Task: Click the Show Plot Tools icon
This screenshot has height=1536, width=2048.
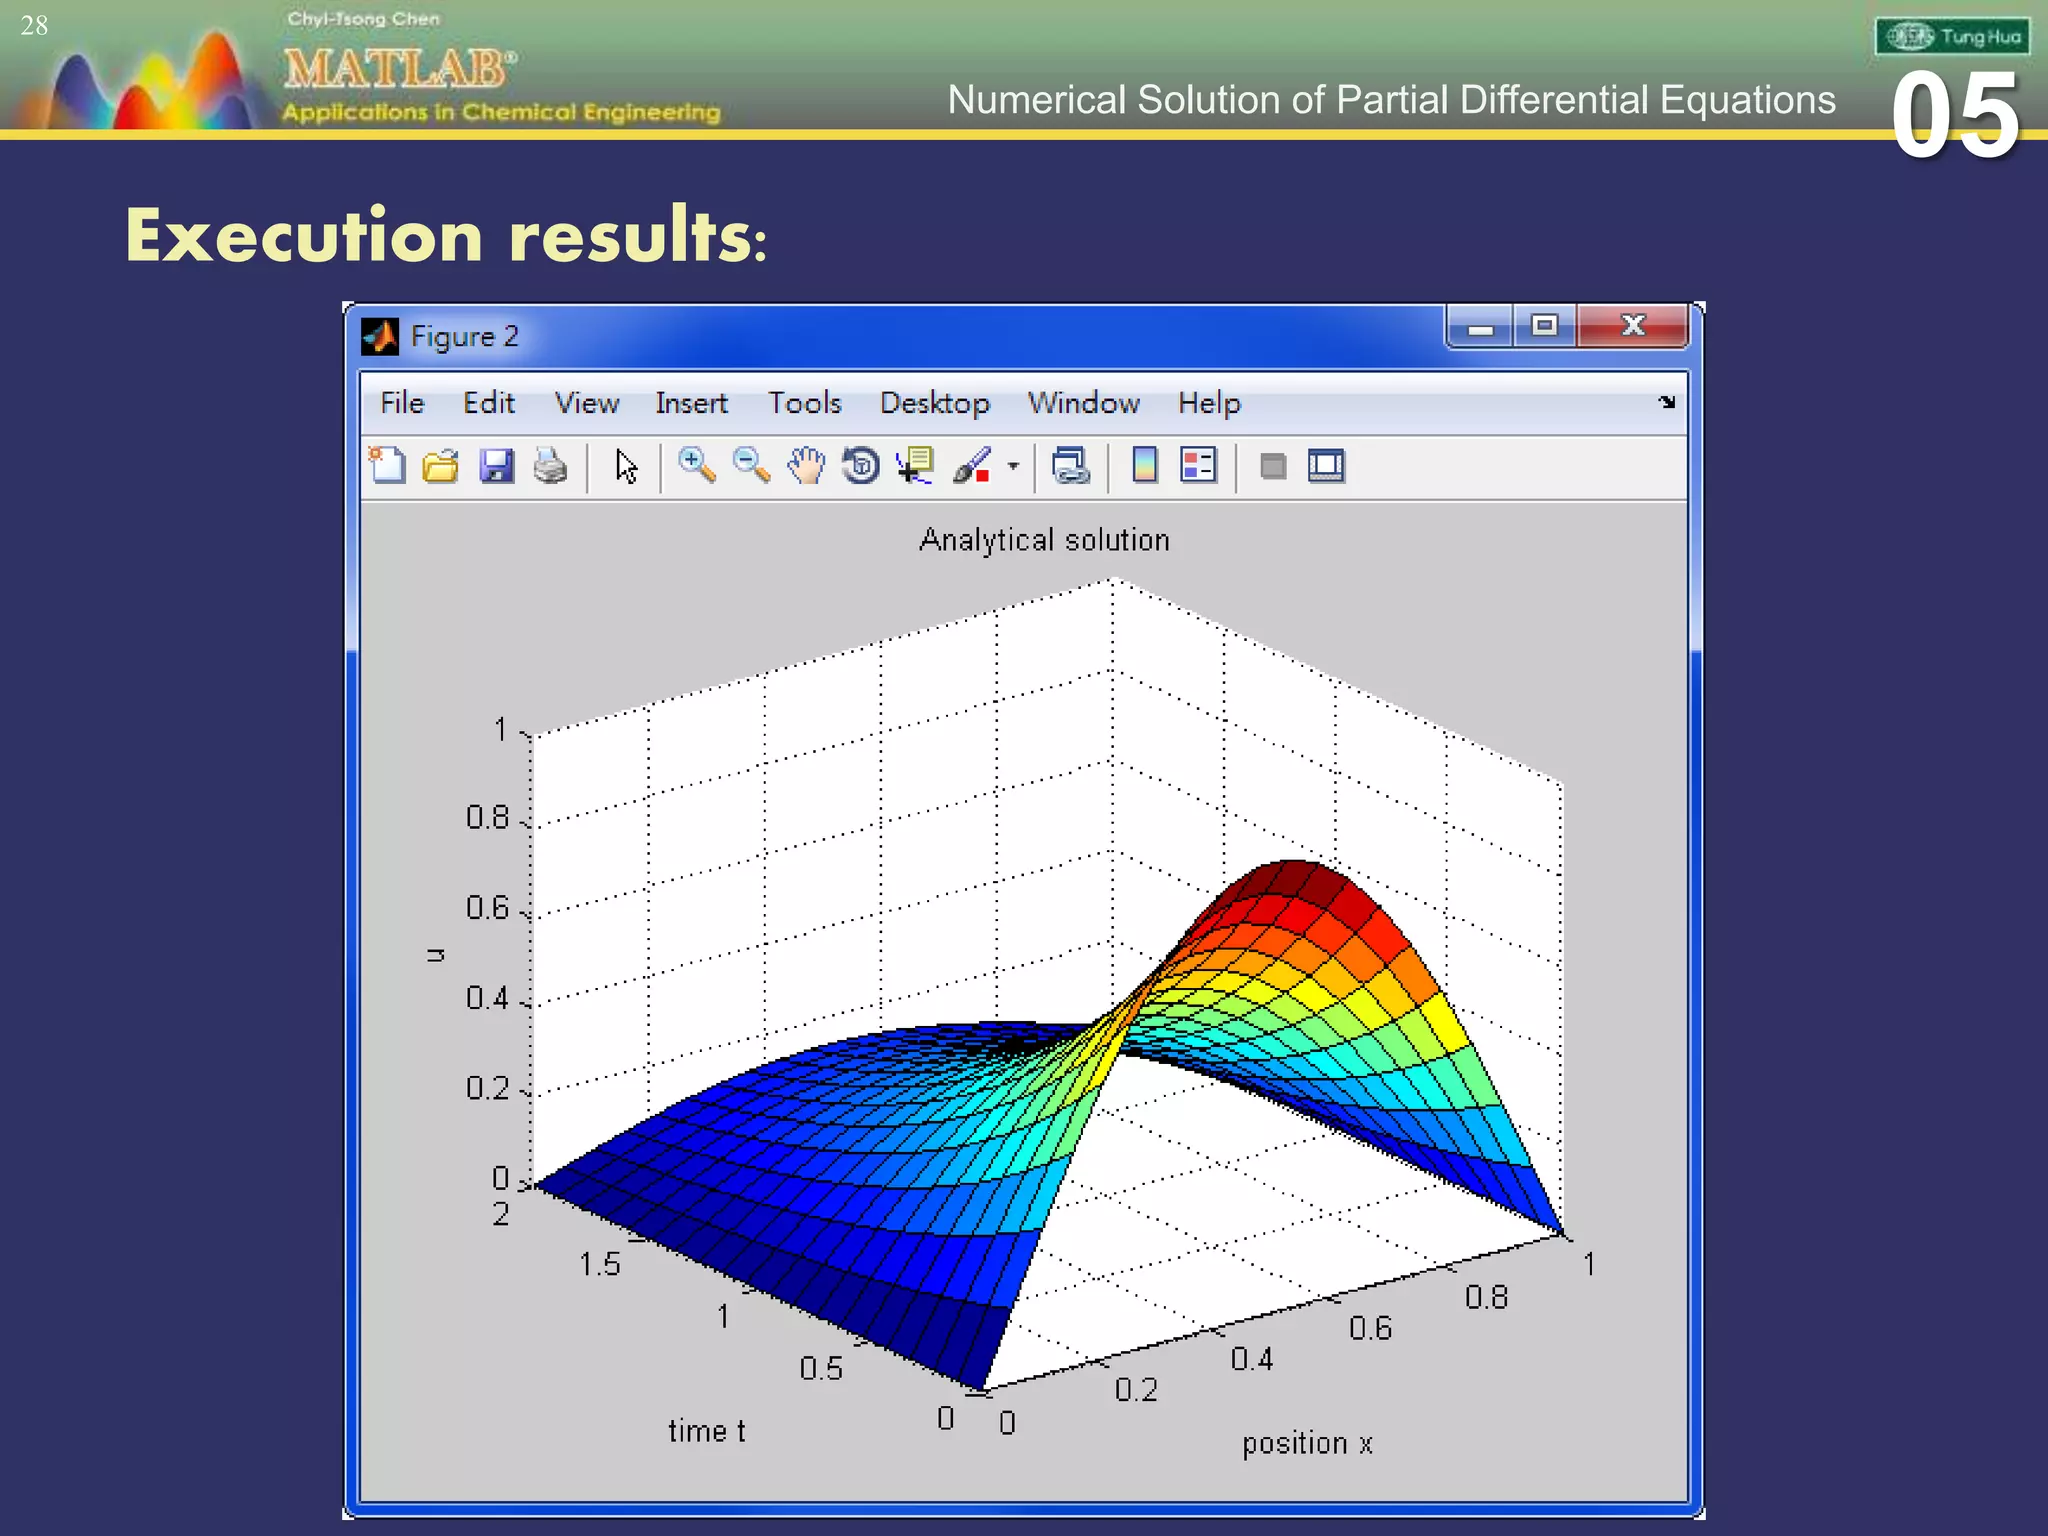Action: [1327, 466]
